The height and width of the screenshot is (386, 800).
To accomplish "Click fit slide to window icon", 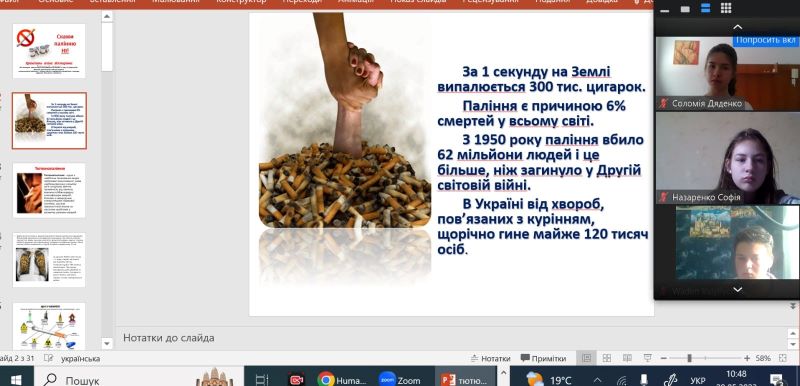I will (783, 358).
